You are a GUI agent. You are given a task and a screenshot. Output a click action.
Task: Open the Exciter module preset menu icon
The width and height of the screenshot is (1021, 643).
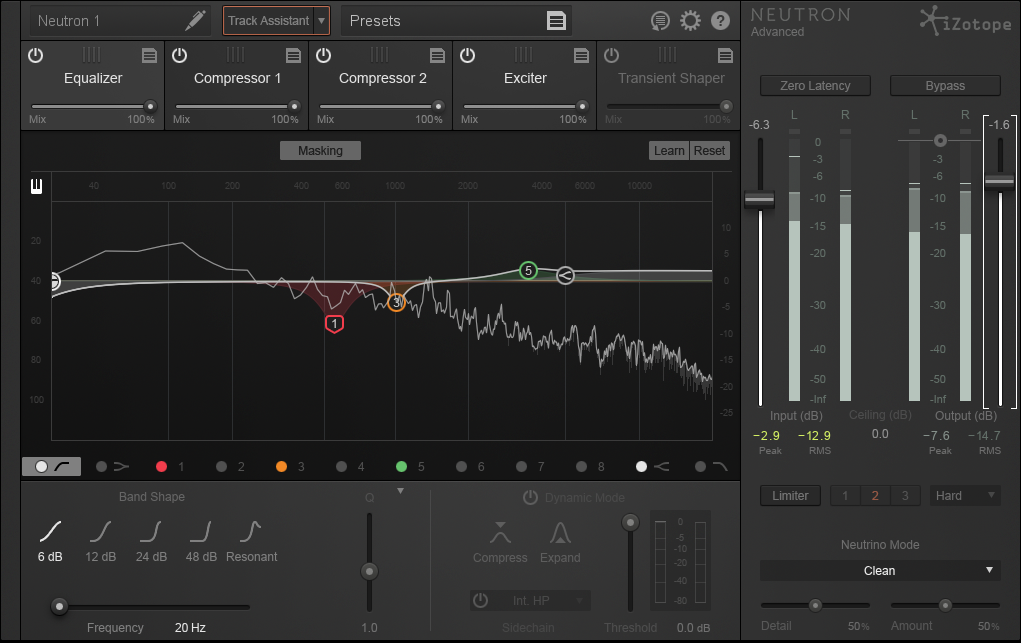point(581,56)
